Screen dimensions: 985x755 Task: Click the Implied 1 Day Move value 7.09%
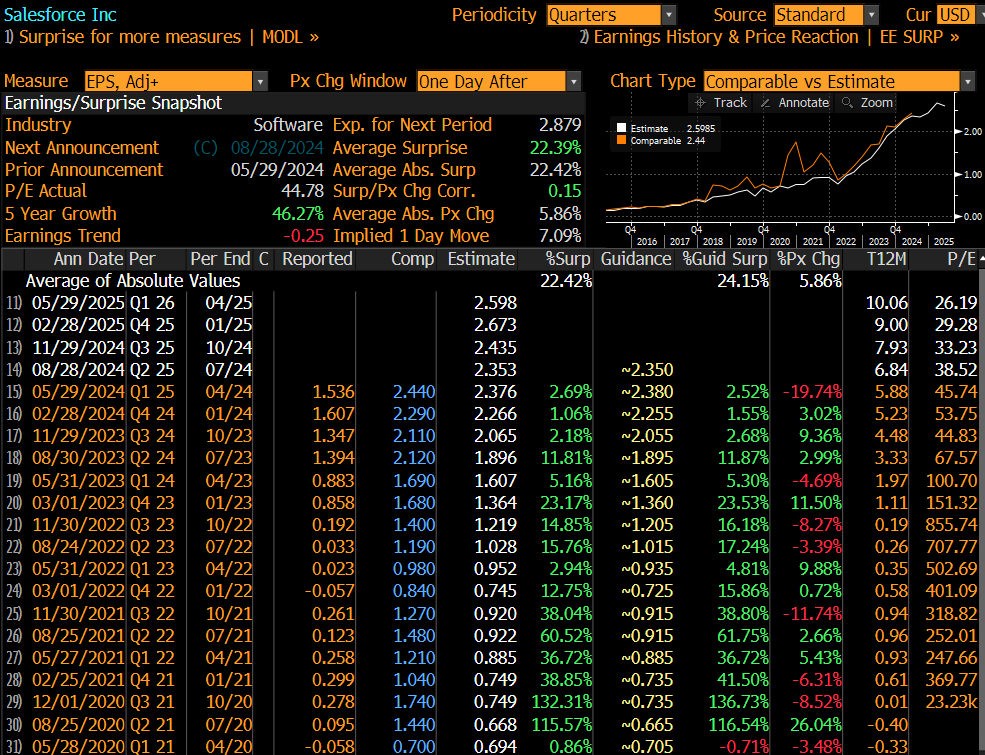point(560,236)
